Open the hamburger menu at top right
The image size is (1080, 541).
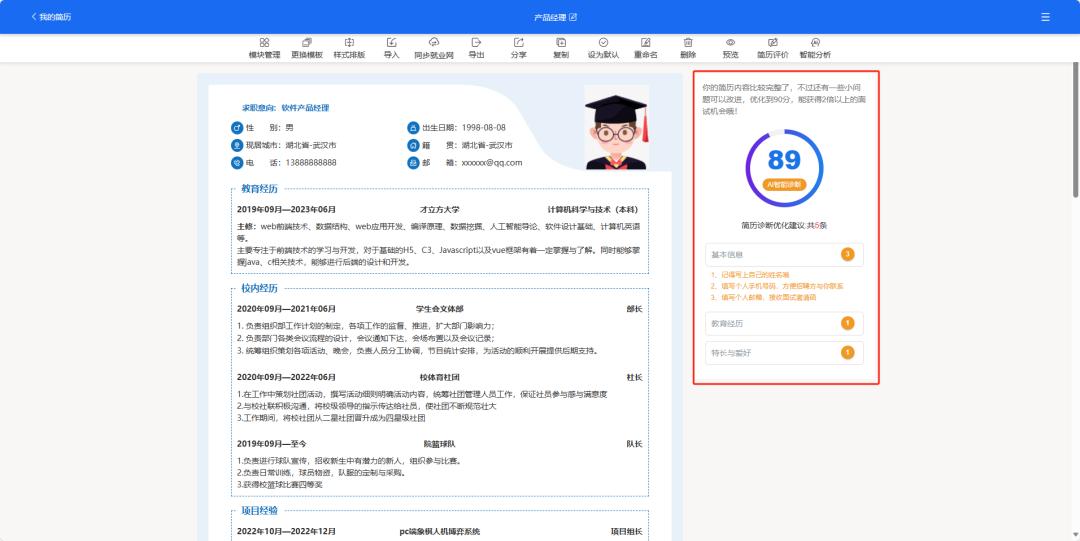[x=1045, y=17]
